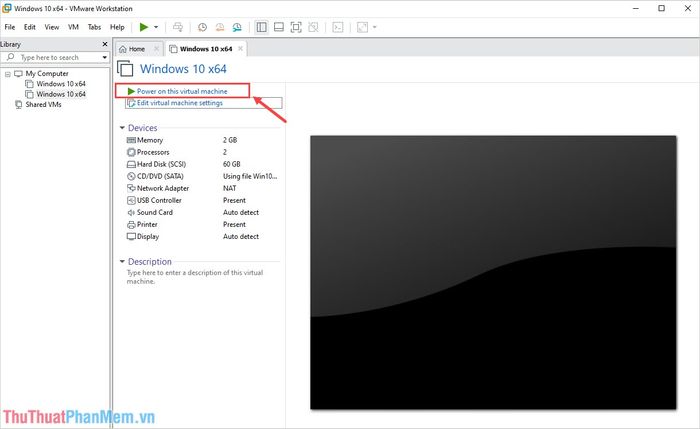Image resolution: width=700 pixels, height=429 pixels.
Task: Open the Edit menu
Action: (29, 27)
